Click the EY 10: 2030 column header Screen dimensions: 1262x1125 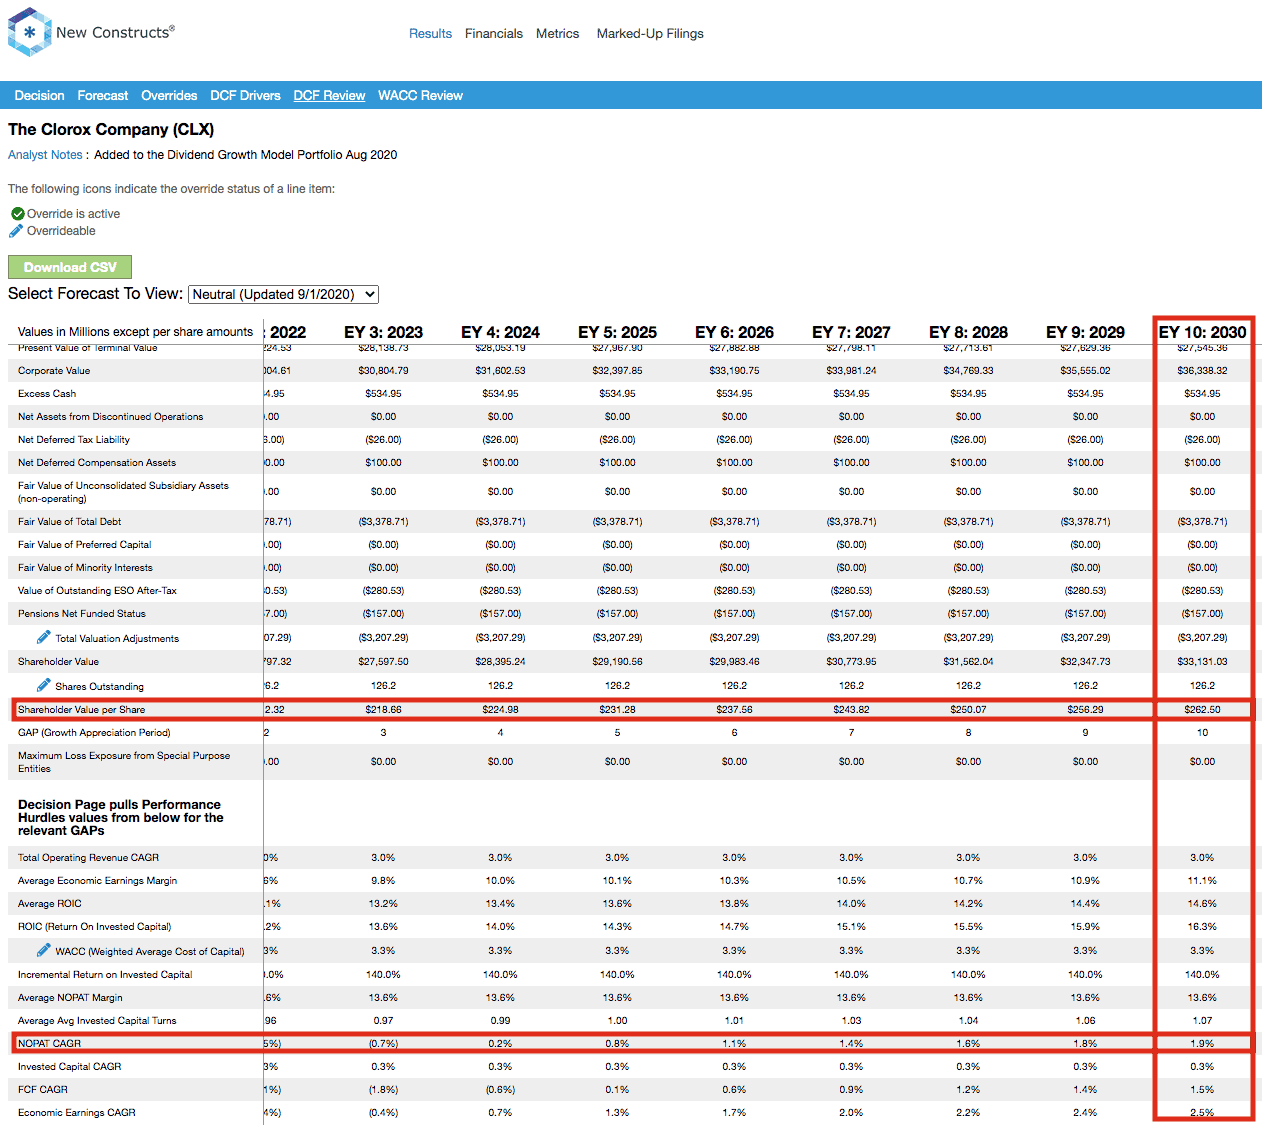pos(1202,332)
